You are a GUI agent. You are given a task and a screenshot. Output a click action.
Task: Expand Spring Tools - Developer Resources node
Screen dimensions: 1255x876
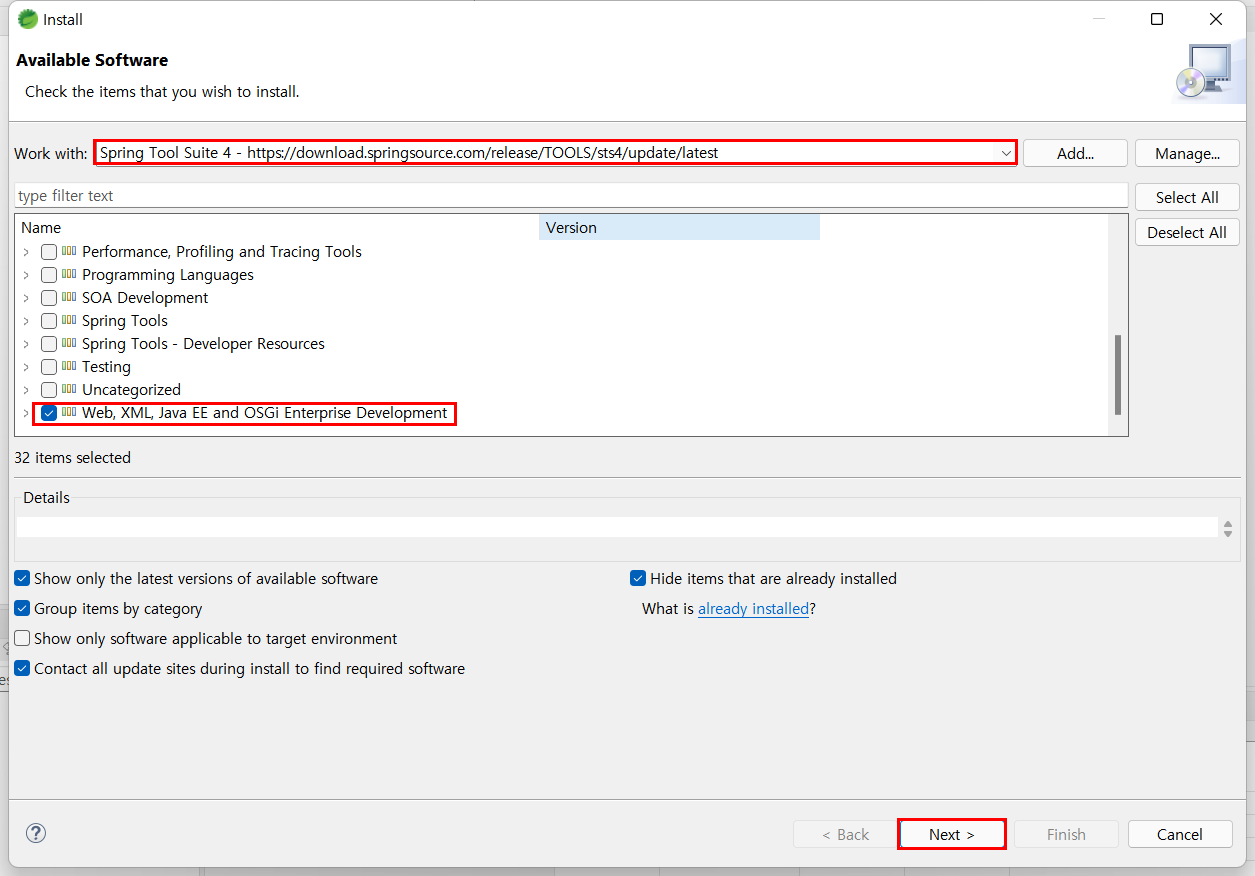[26, 344]
